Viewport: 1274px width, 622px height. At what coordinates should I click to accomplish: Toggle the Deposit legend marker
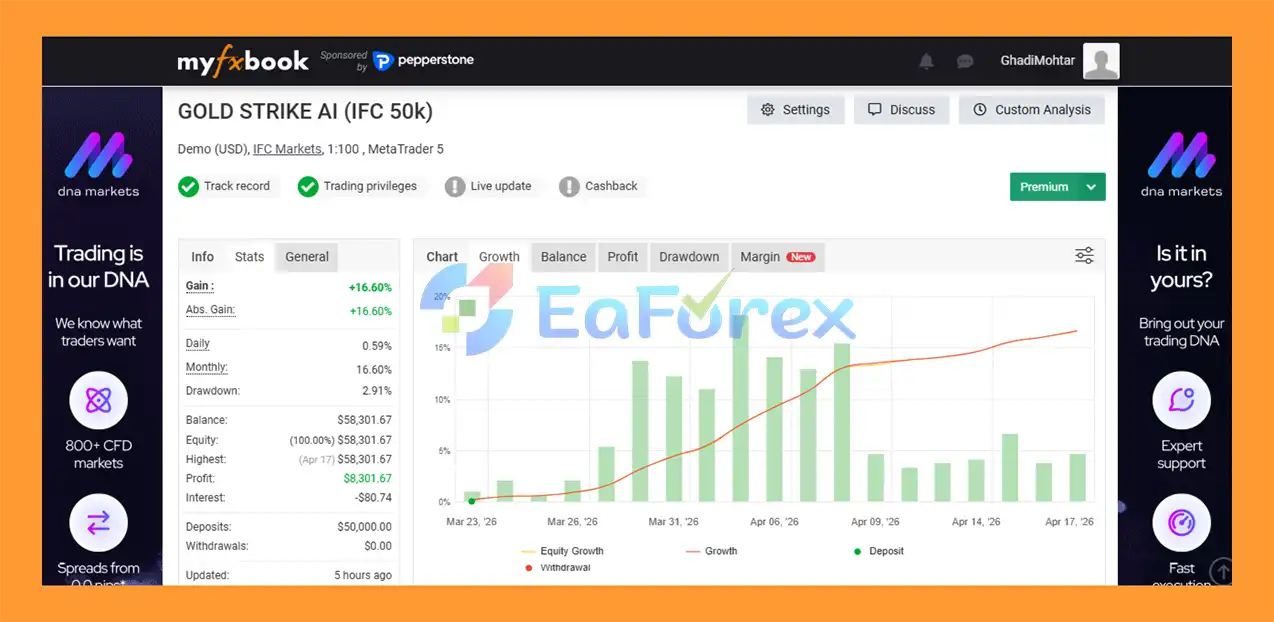point(880,551)
